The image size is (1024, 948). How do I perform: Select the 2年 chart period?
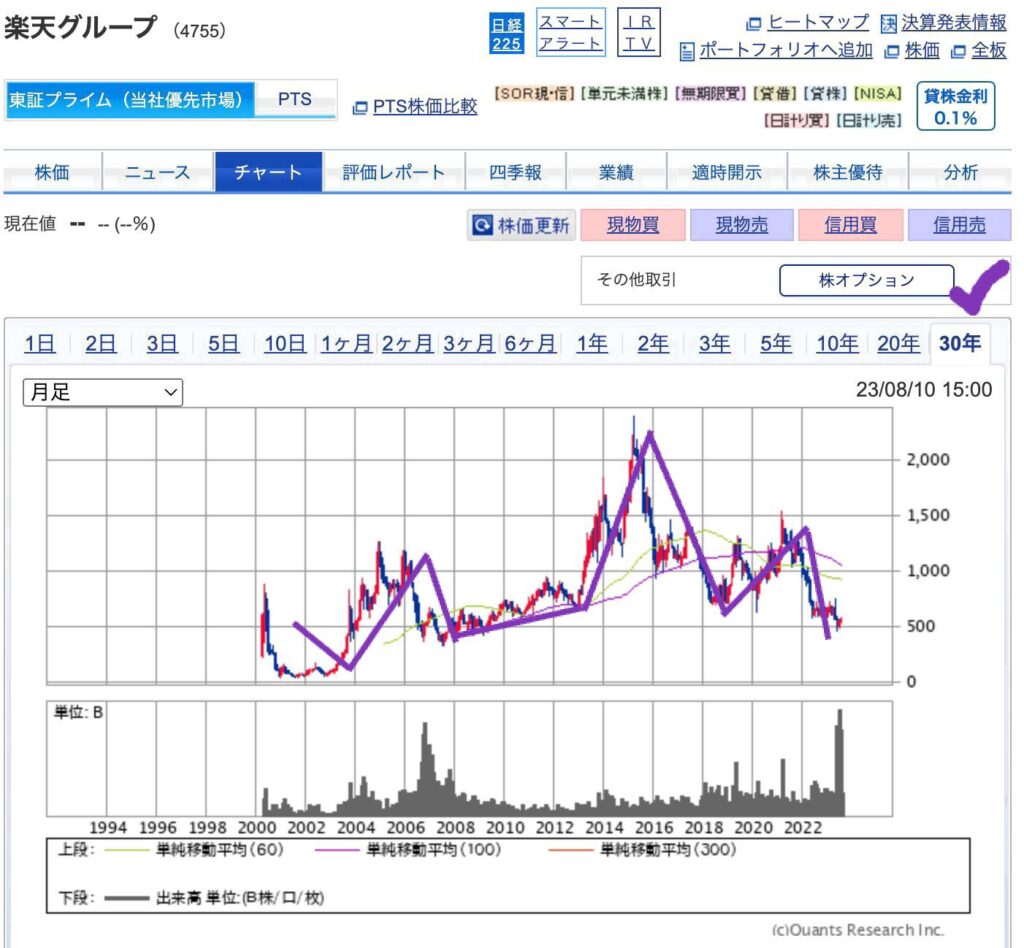click(653, 343)
